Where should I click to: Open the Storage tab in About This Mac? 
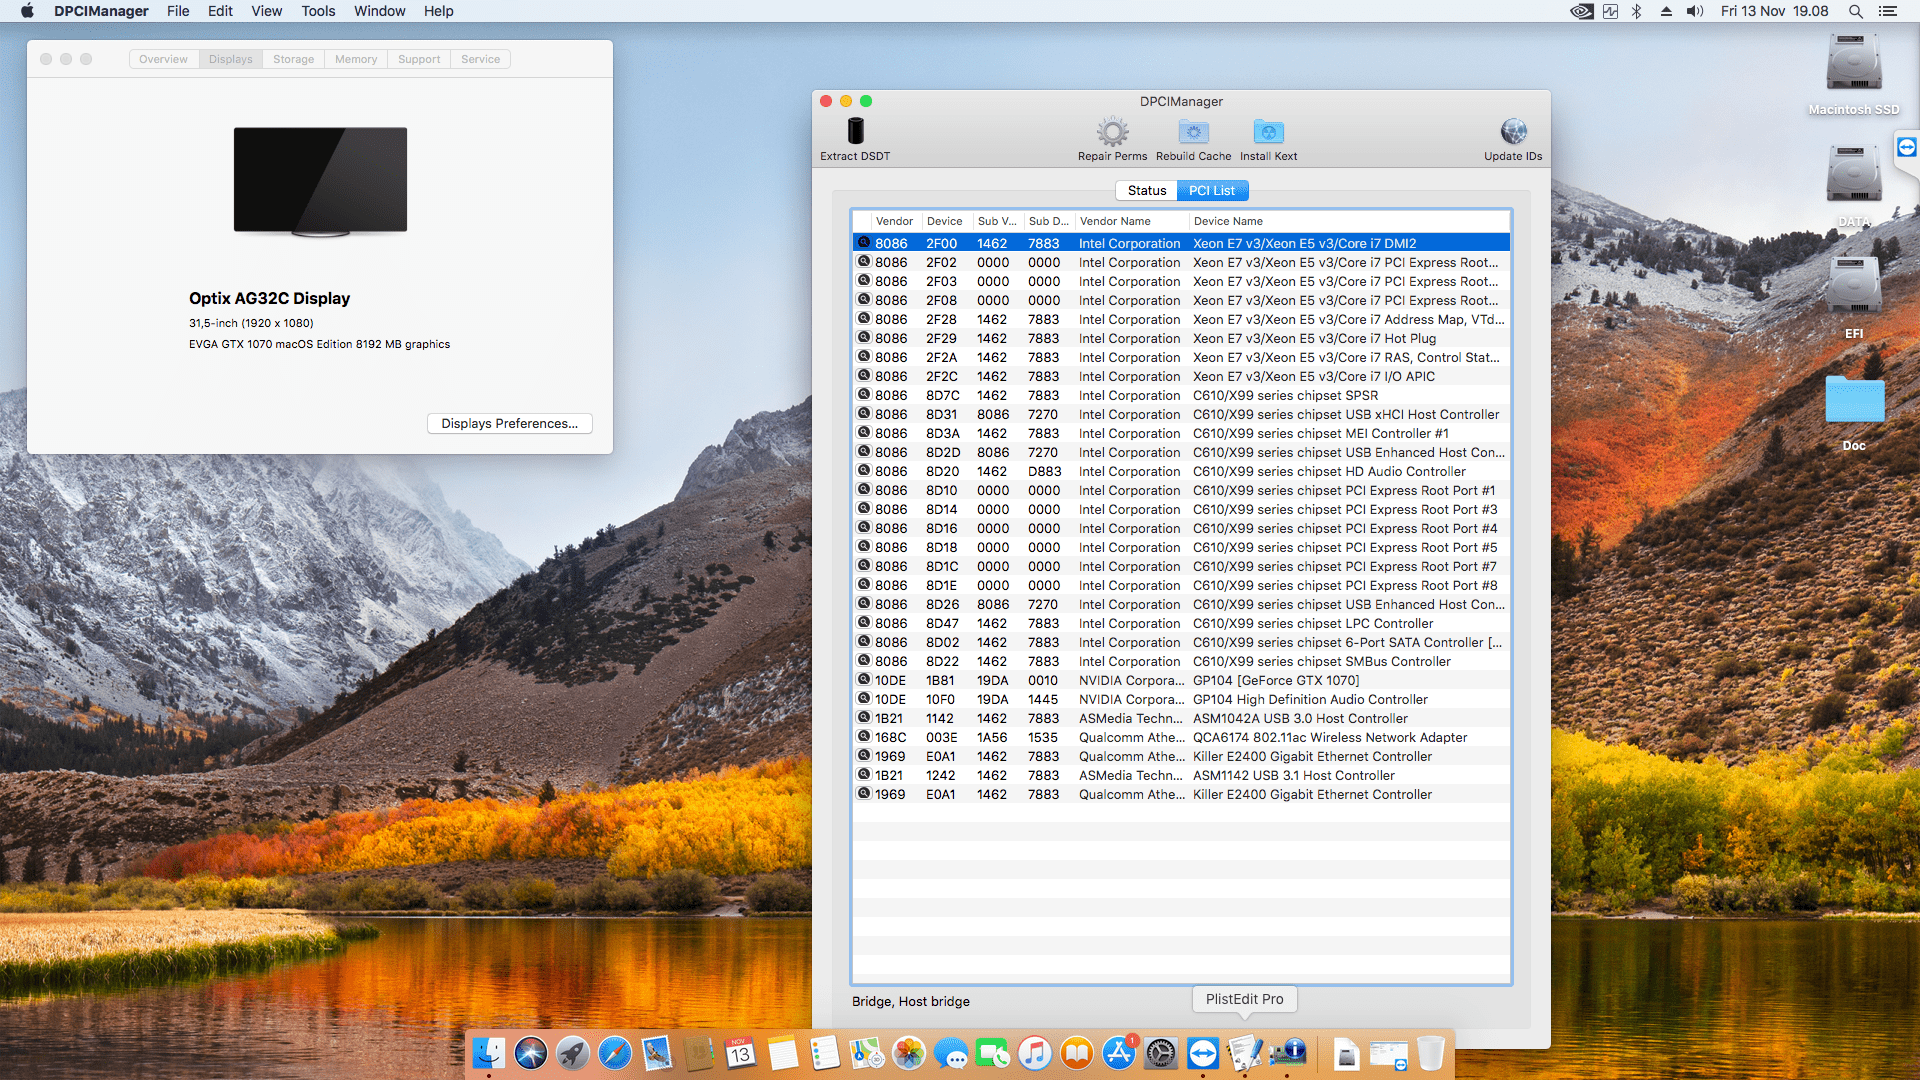(293, 59)
